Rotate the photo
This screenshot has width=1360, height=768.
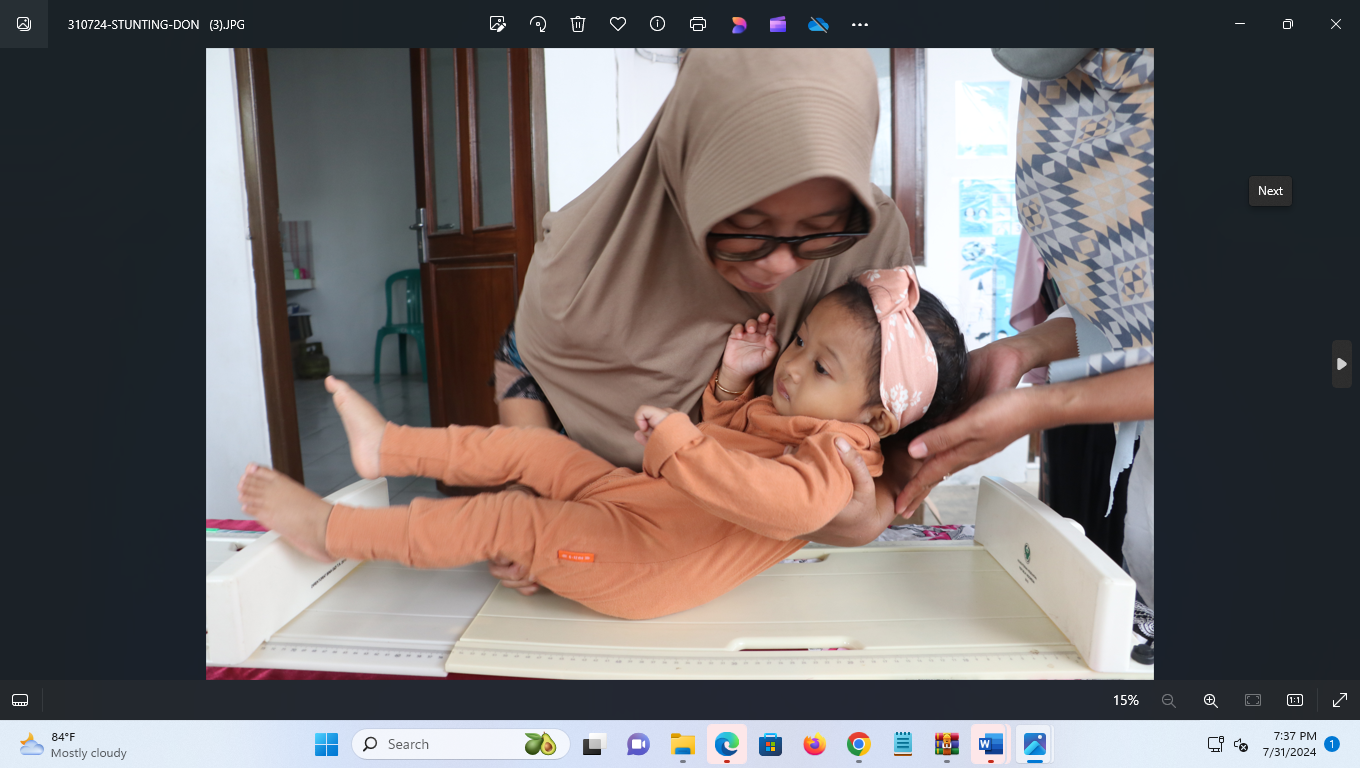[x=537, y=24]
